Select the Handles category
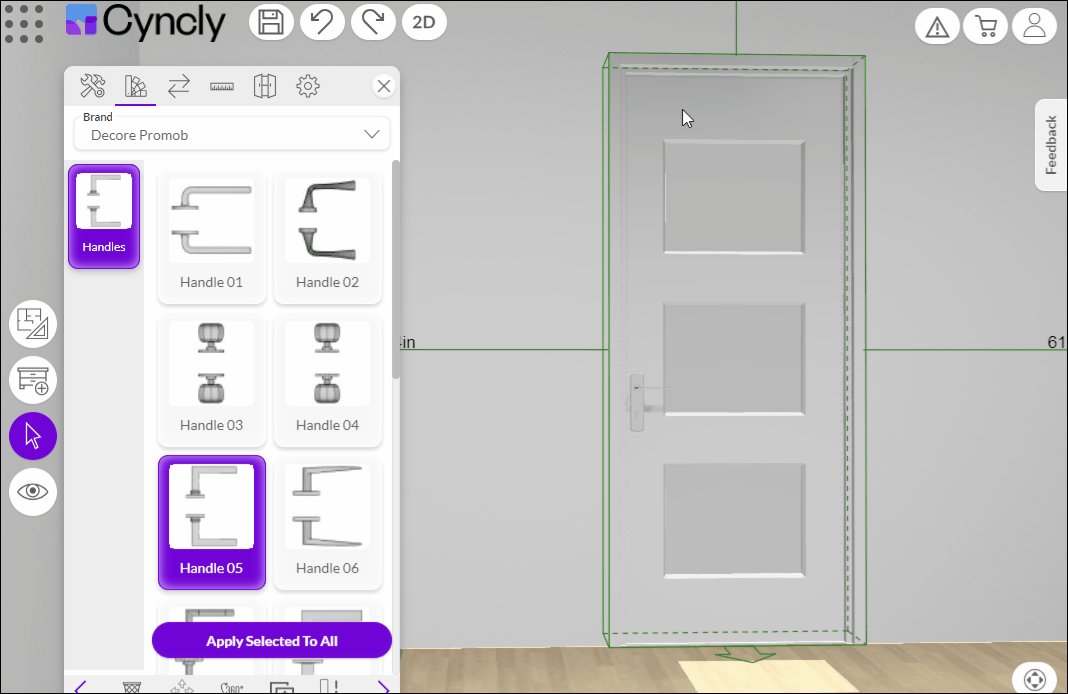 click(104, 217)
